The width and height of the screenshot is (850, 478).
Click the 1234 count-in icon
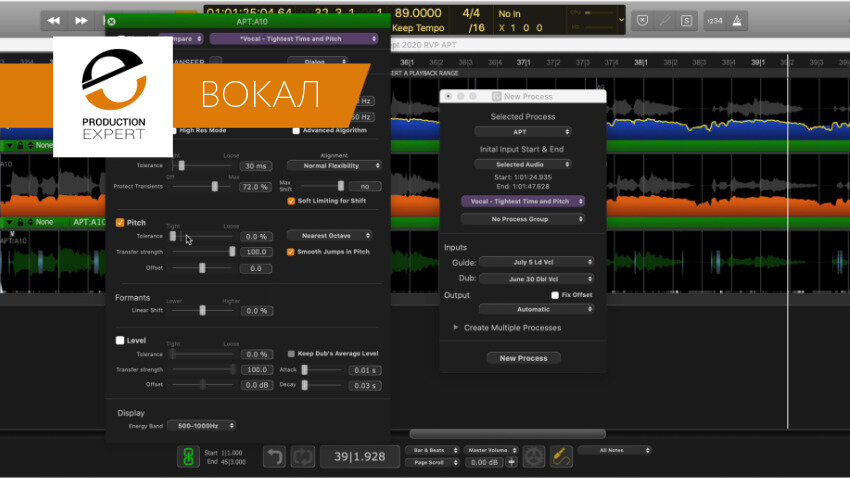714,21
